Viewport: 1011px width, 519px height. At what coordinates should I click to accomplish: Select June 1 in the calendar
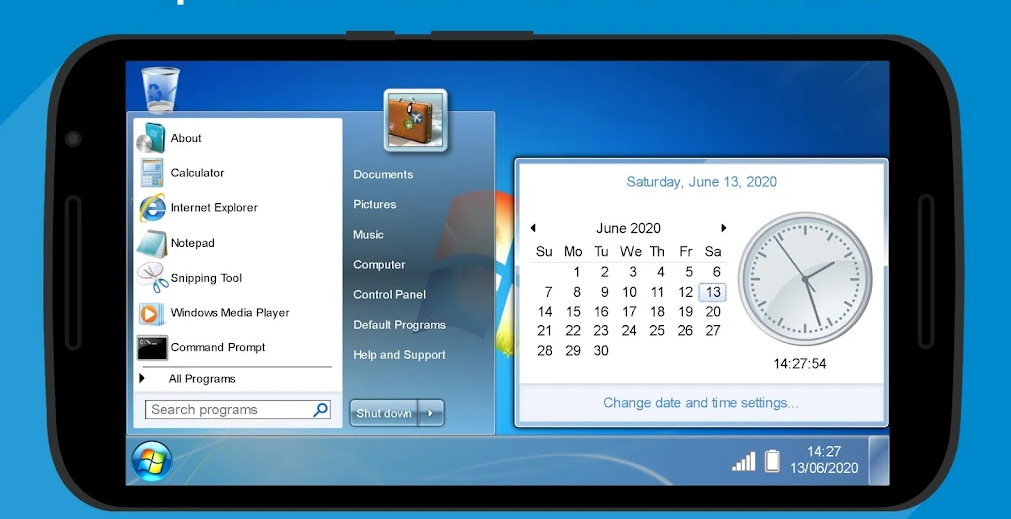pos(576,272)
